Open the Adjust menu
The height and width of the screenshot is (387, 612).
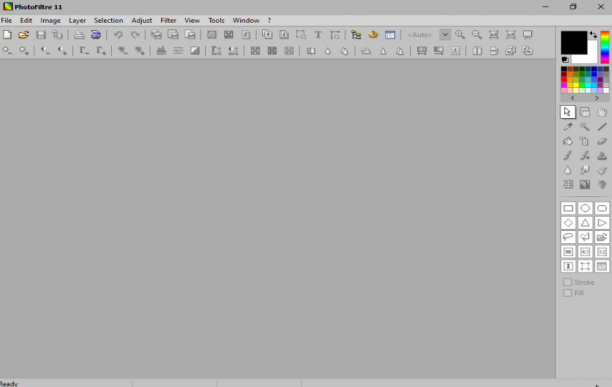[142, 20]
